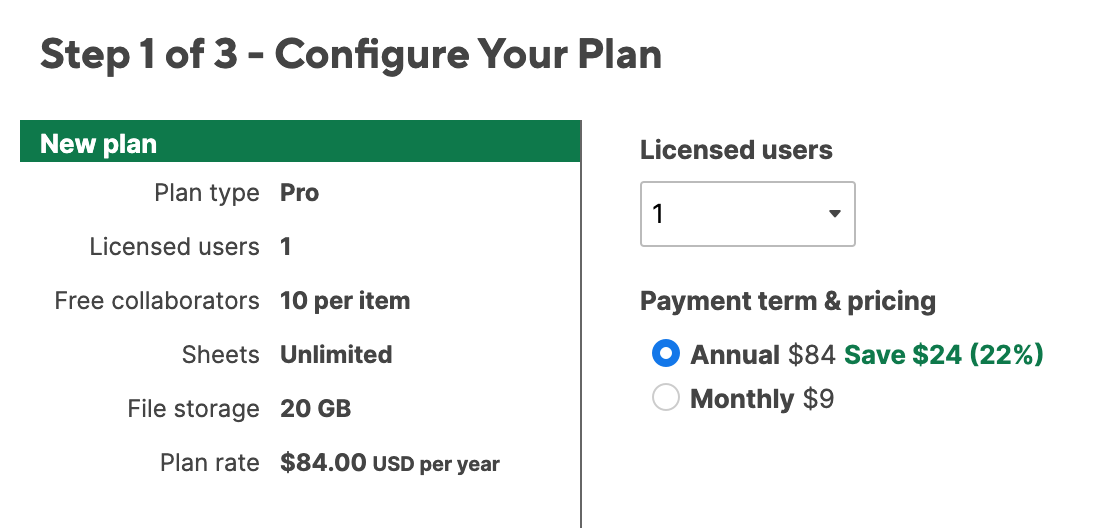Screen dimensions: 1102x528
Task: Click the Licensed users label above dropdown
Action: pyautogui.click(x=736, y=151)
